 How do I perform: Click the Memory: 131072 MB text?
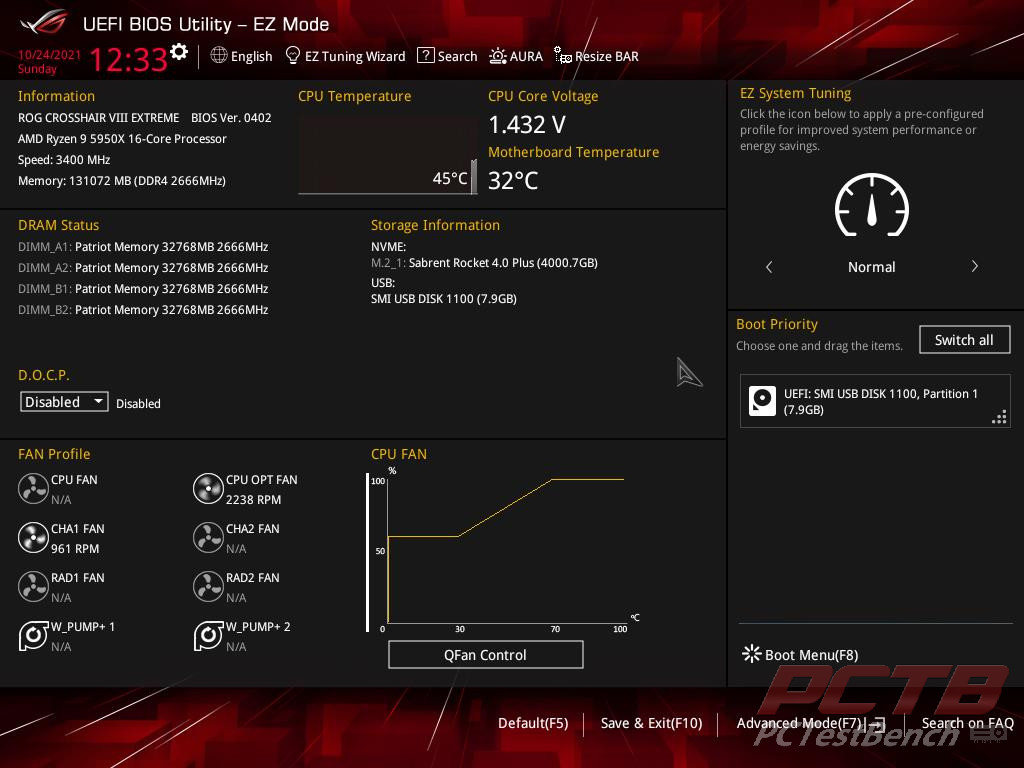tap(121, 181)
